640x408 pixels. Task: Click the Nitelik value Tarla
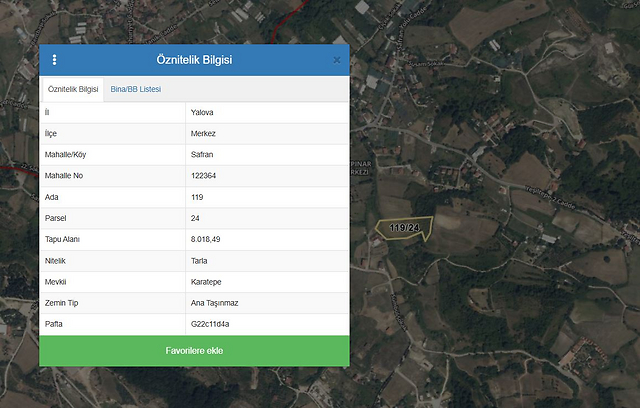(200, 261)
